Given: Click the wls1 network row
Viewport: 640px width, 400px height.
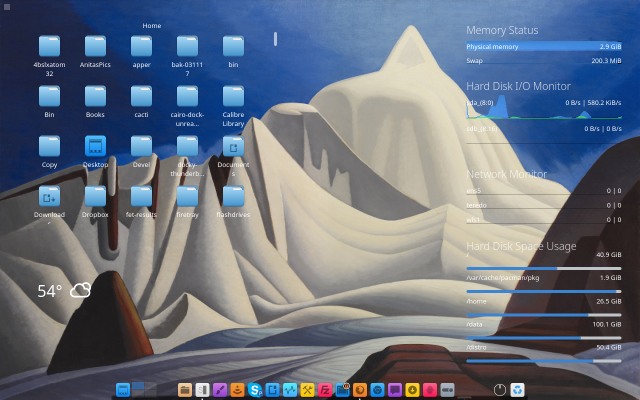Looking at the screenshot, I should coord(544,220).
